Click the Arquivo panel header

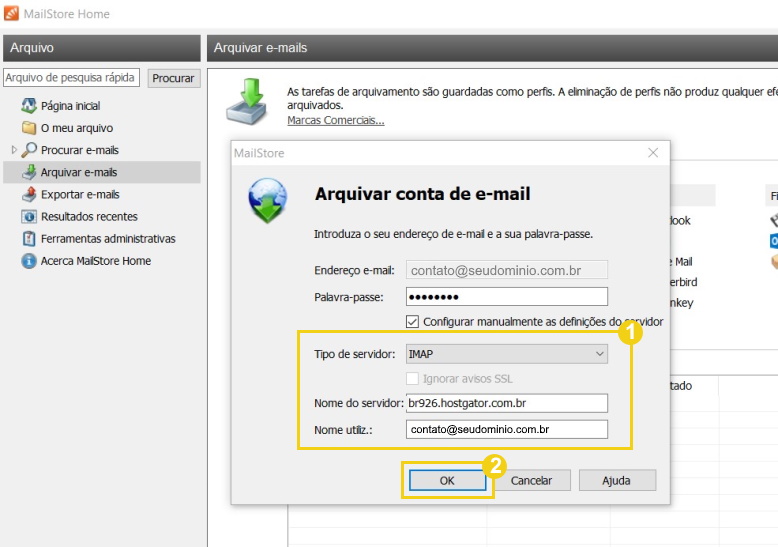tap(102, 48)
